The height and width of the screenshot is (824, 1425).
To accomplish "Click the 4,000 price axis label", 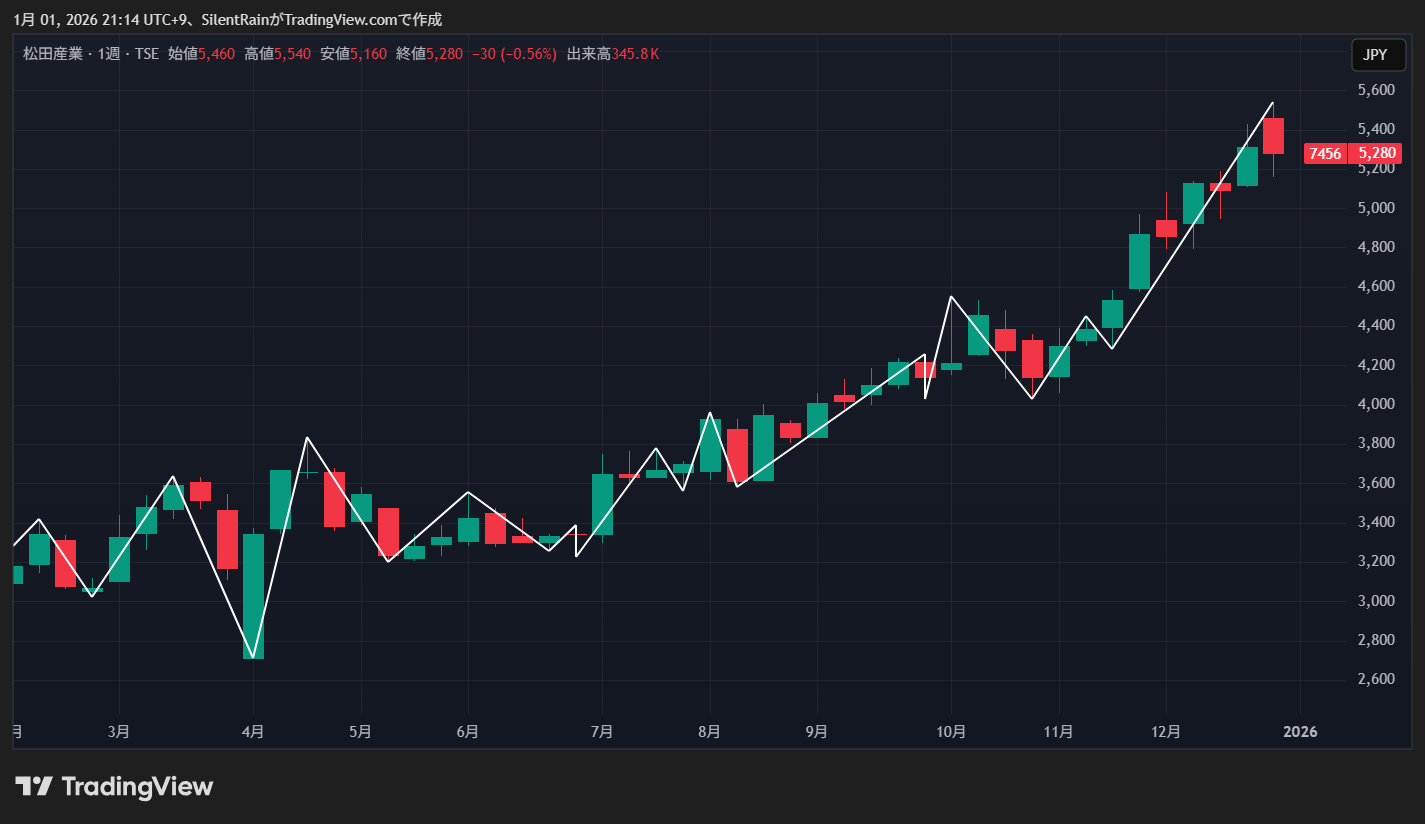I will [x=1375, y=404].
